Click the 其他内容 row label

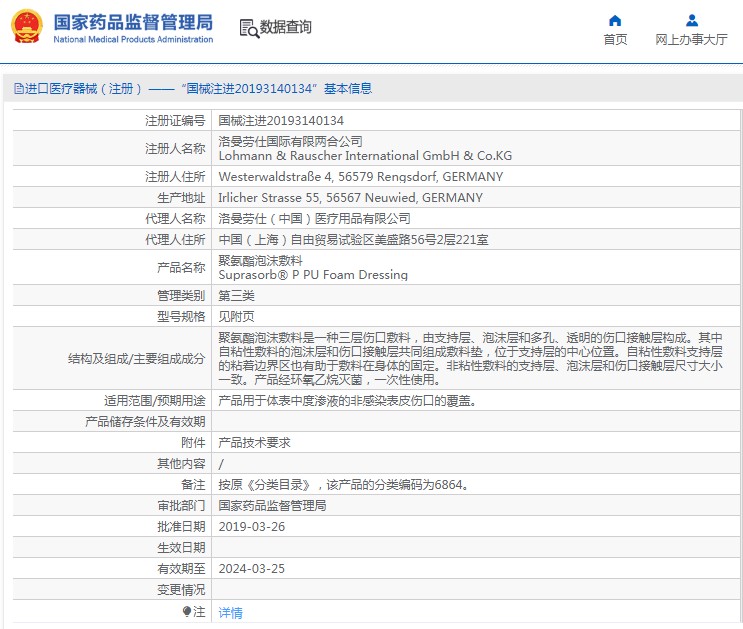[181, 464]
